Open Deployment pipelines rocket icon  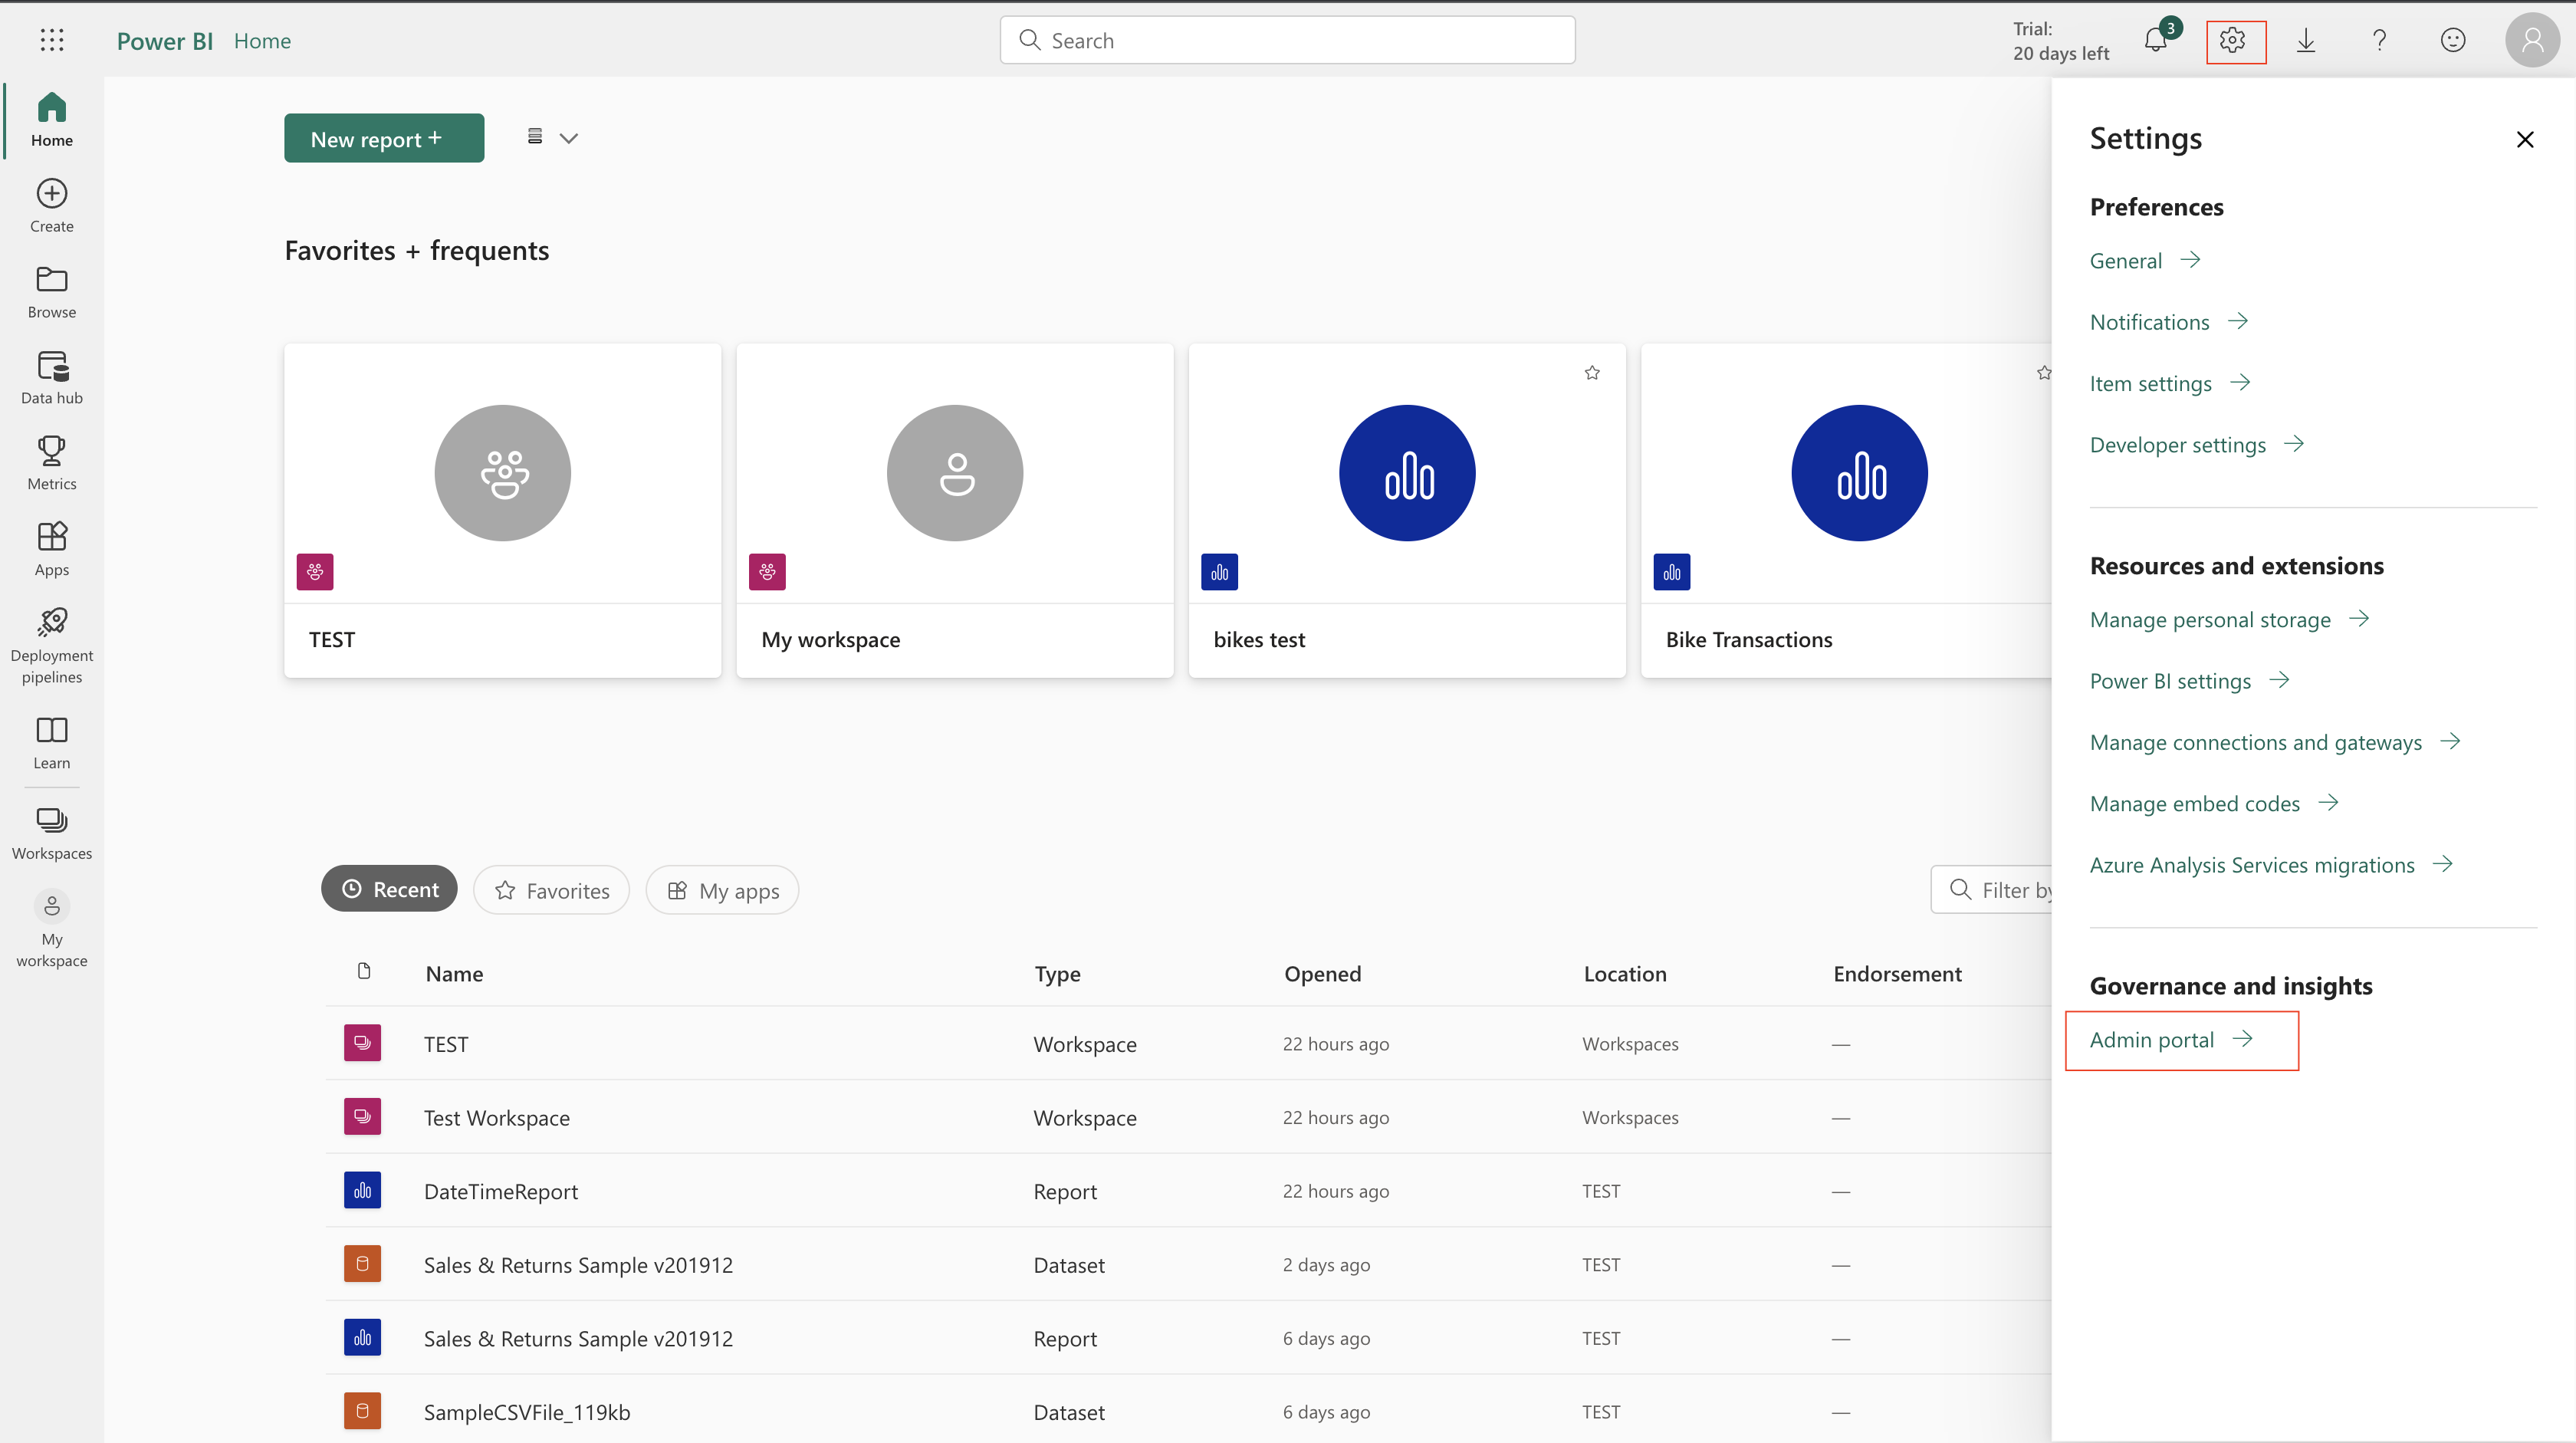coord(52,645)
